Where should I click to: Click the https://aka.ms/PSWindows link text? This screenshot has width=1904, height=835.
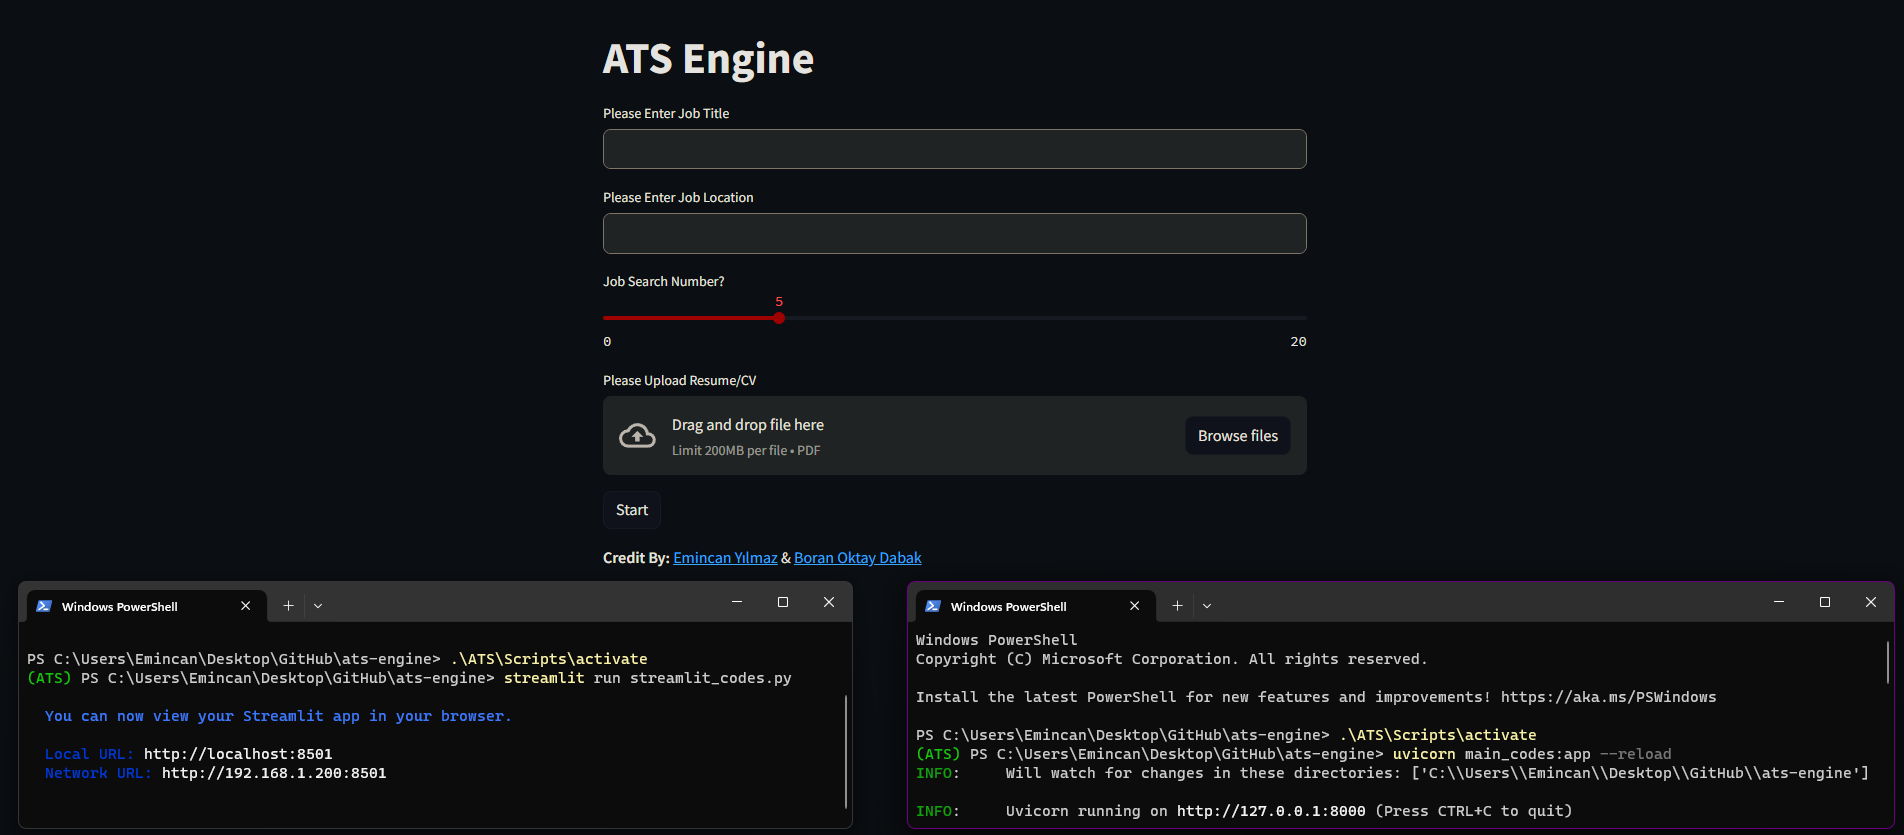pos(1608,697)
